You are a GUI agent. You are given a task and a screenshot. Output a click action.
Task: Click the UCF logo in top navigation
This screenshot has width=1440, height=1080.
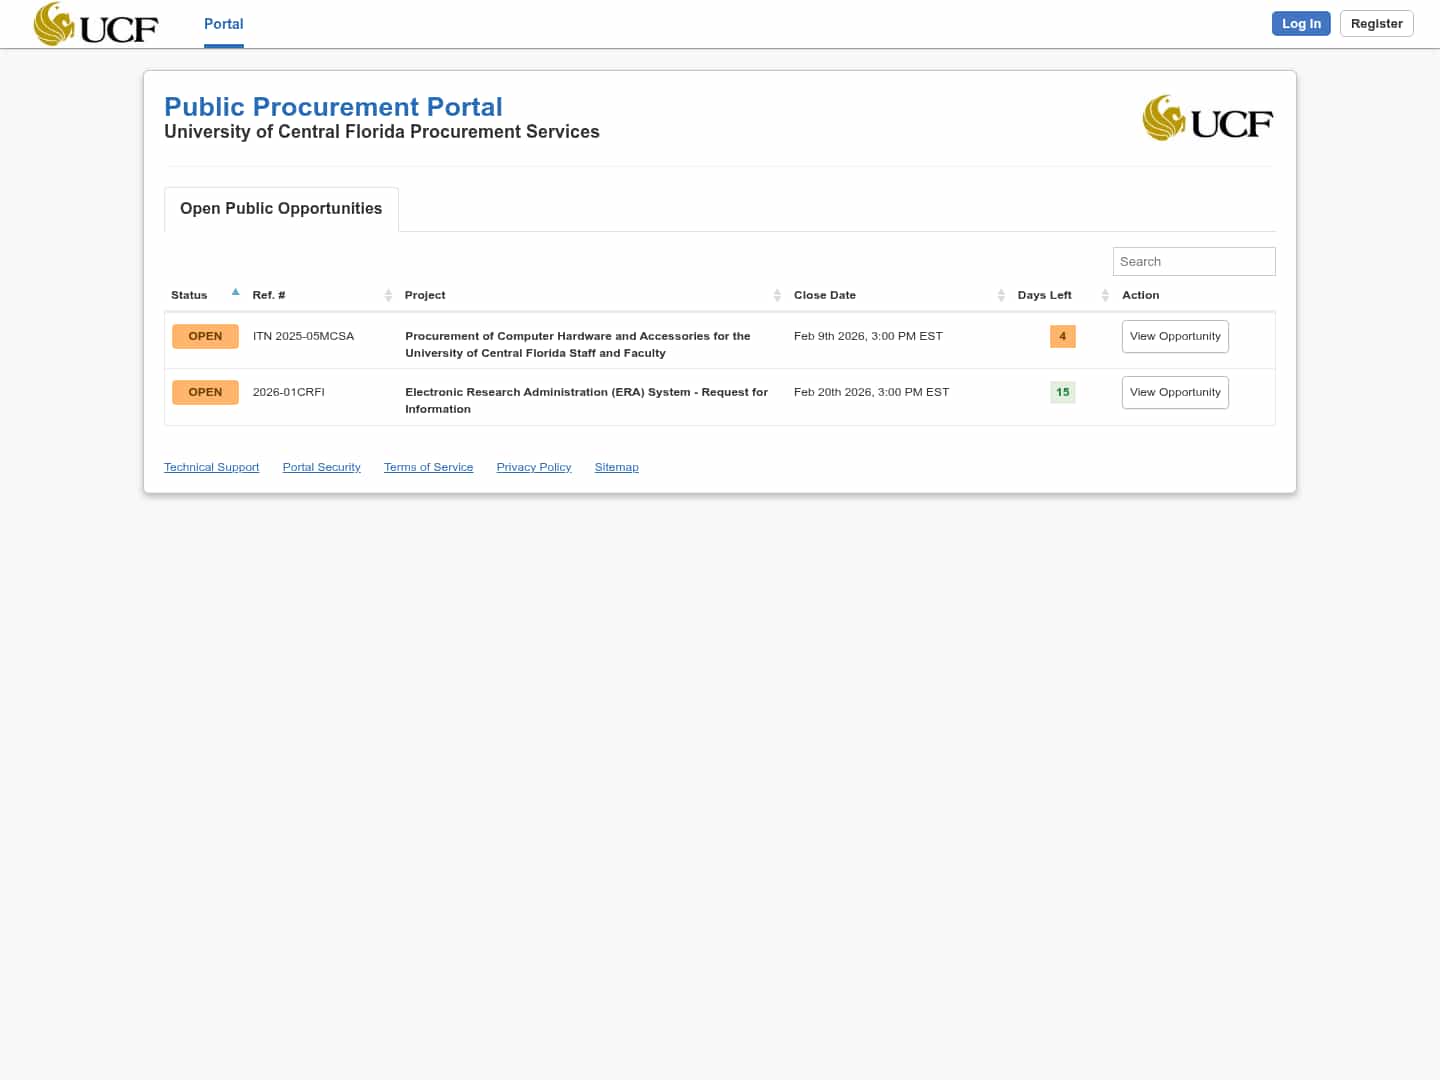[x=96, y=24]
